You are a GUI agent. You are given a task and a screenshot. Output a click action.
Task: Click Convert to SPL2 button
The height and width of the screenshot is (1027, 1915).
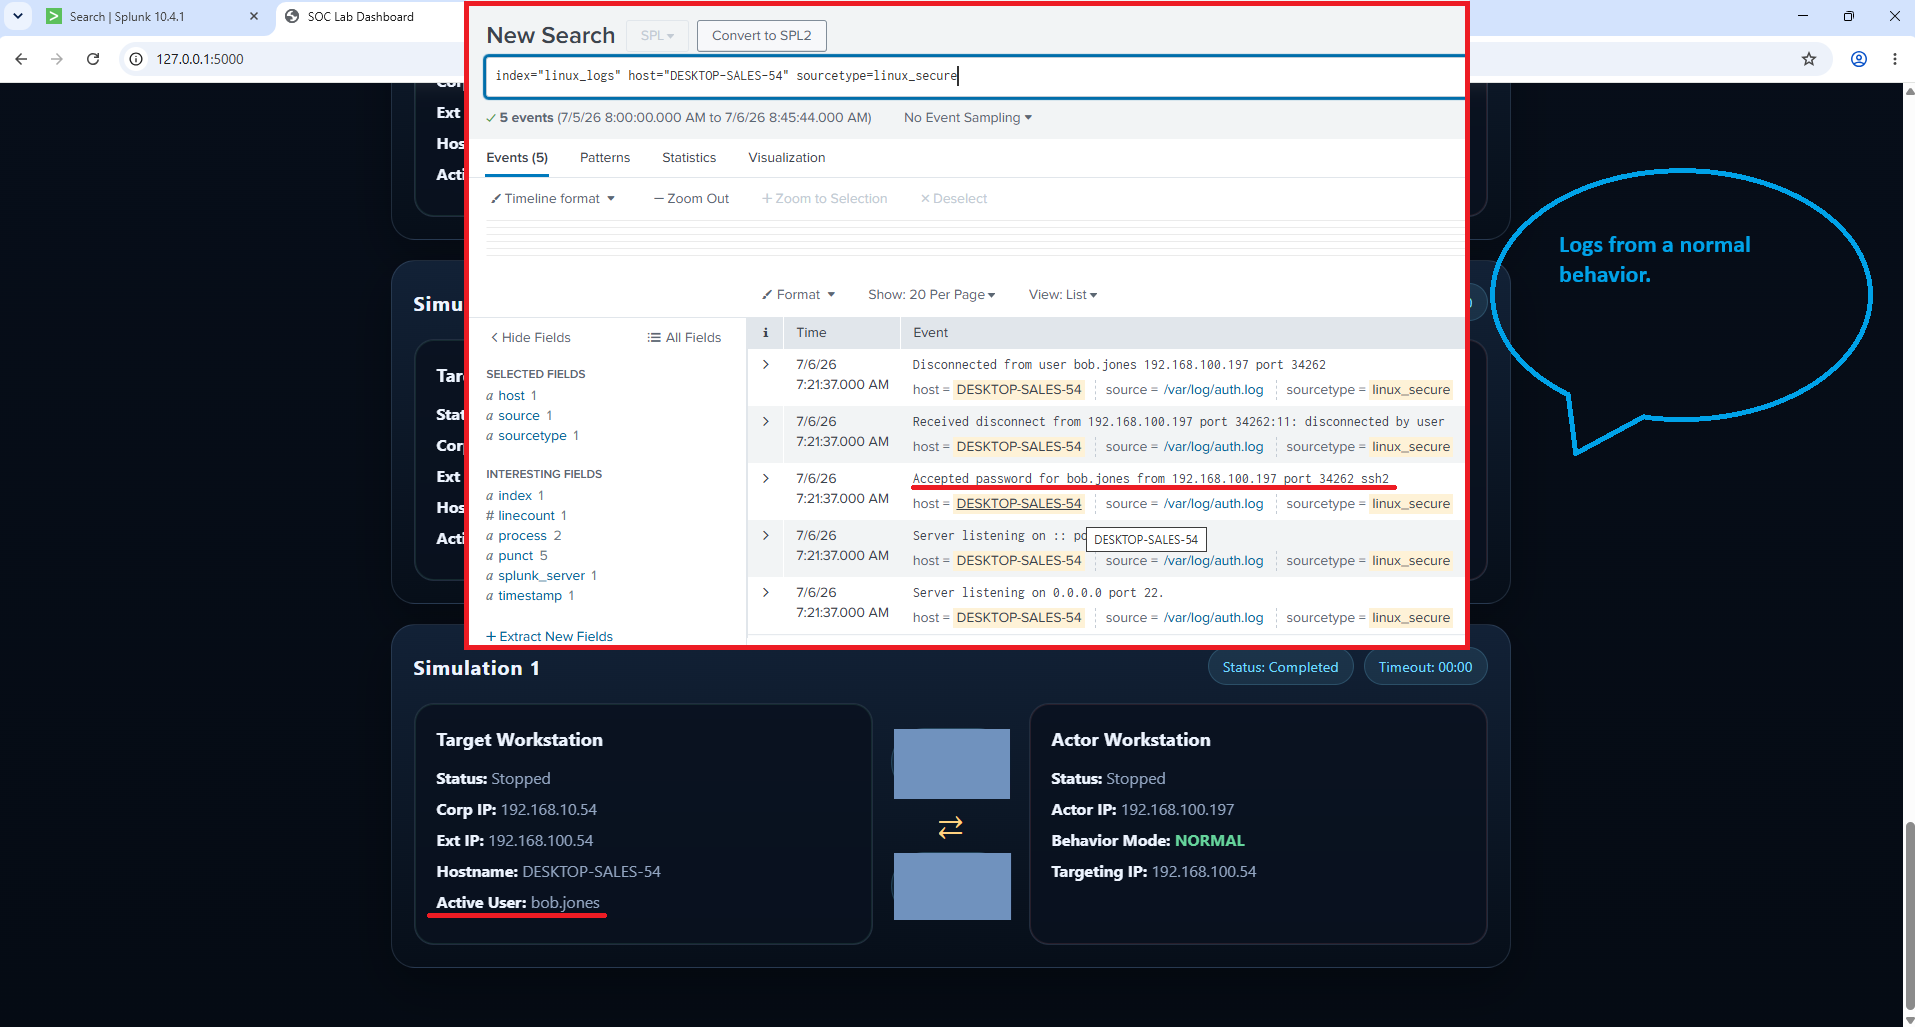762,35
